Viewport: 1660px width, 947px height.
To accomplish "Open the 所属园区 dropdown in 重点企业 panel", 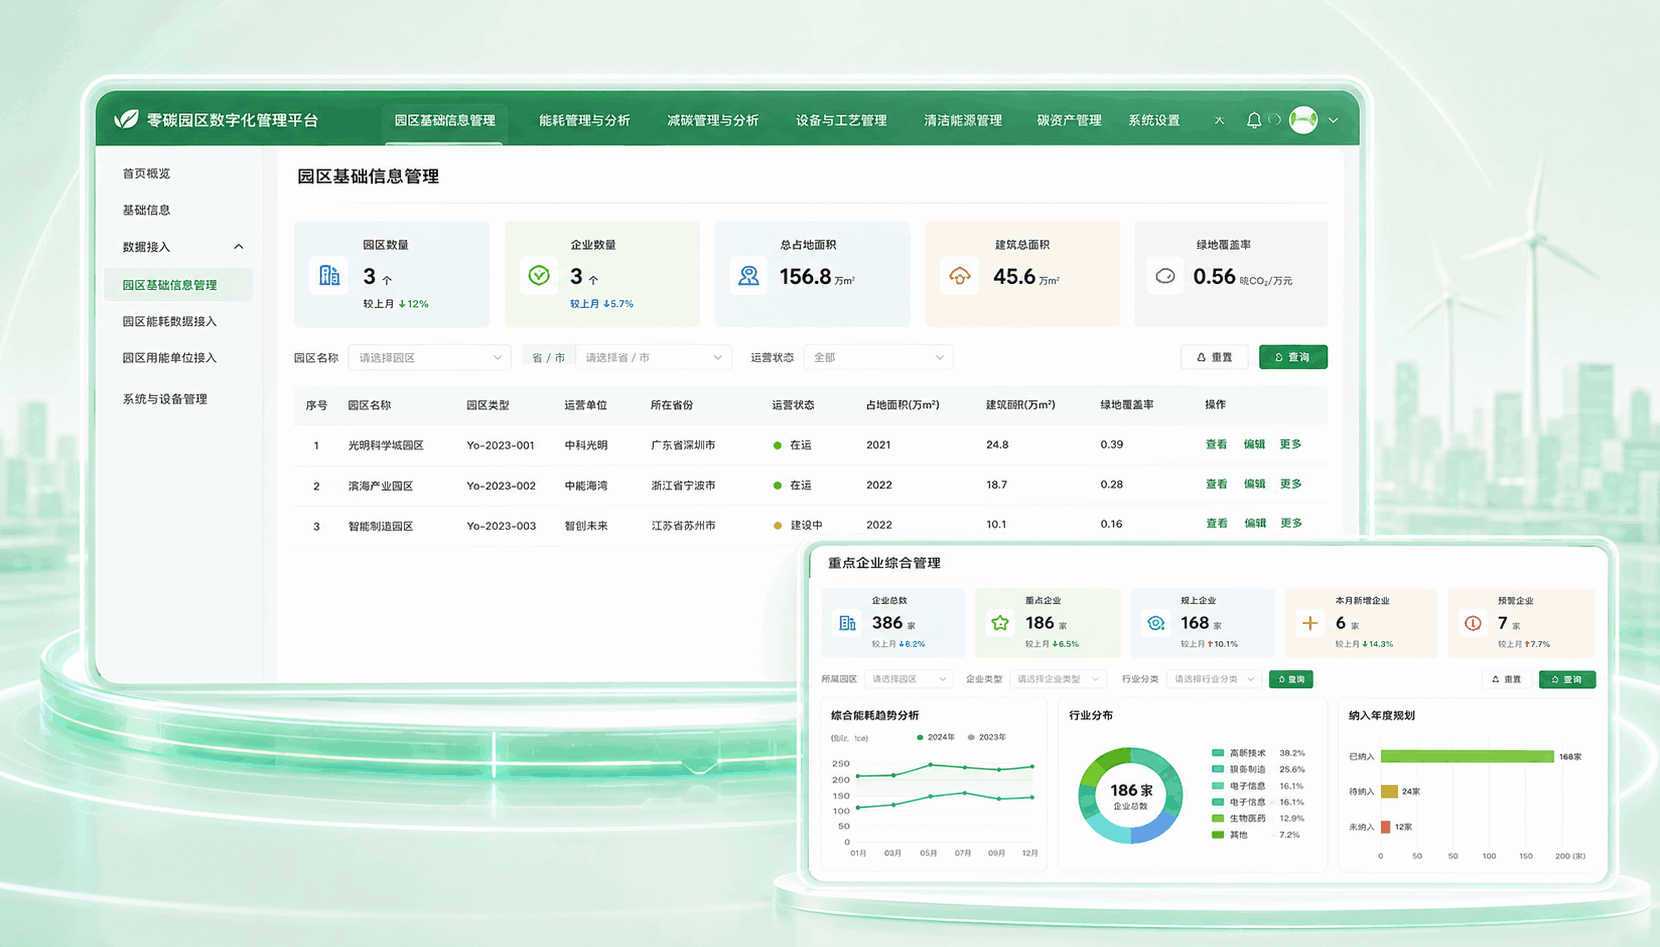I will click(908, 679).
